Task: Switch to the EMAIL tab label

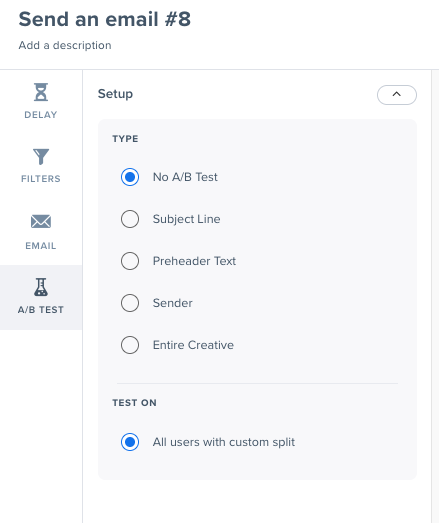Action: 41,246
